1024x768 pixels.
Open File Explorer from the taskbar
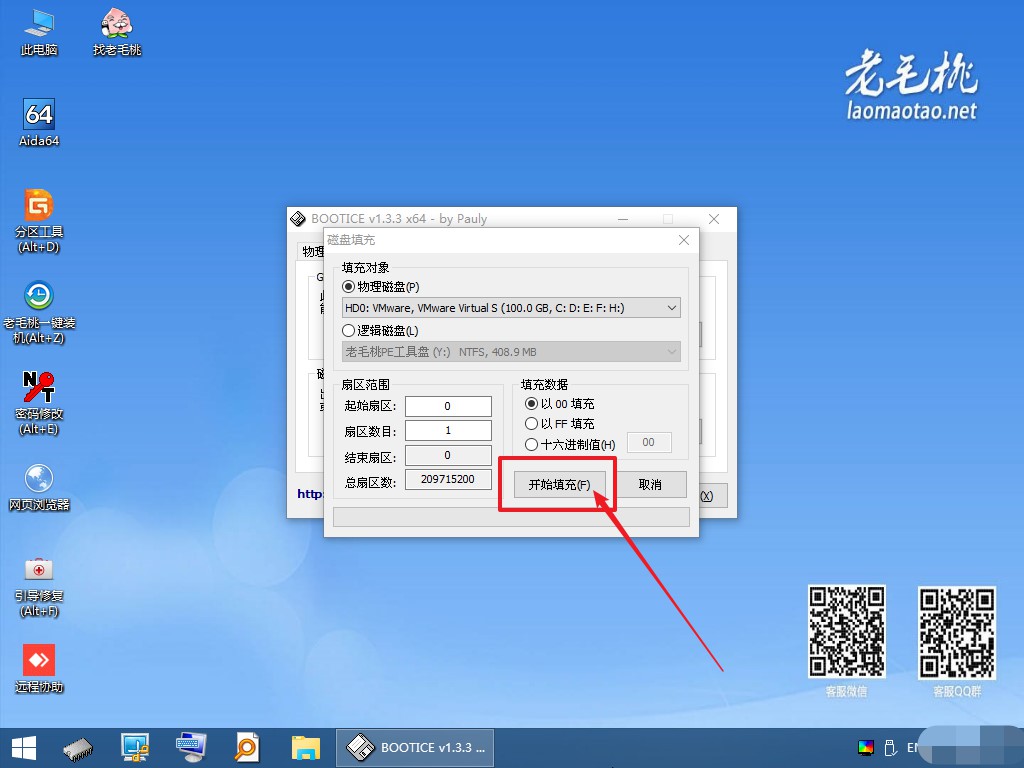[x=305, y=748]
